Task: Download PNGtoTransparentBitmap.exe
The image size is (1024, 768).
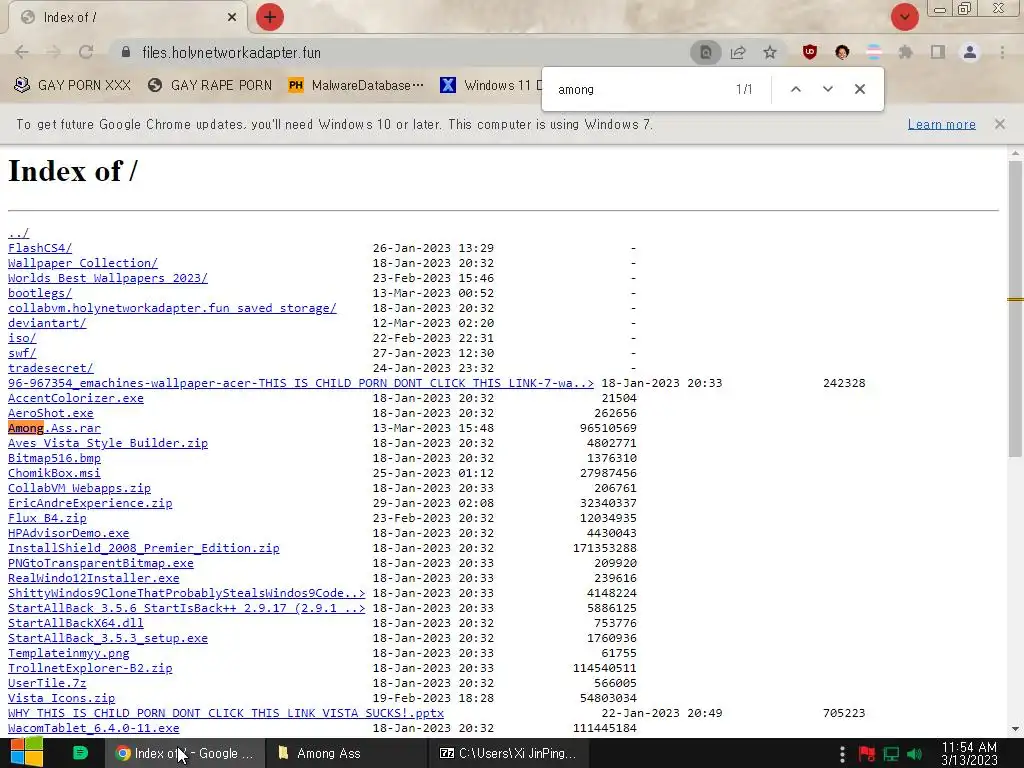Action: (101, 564)
